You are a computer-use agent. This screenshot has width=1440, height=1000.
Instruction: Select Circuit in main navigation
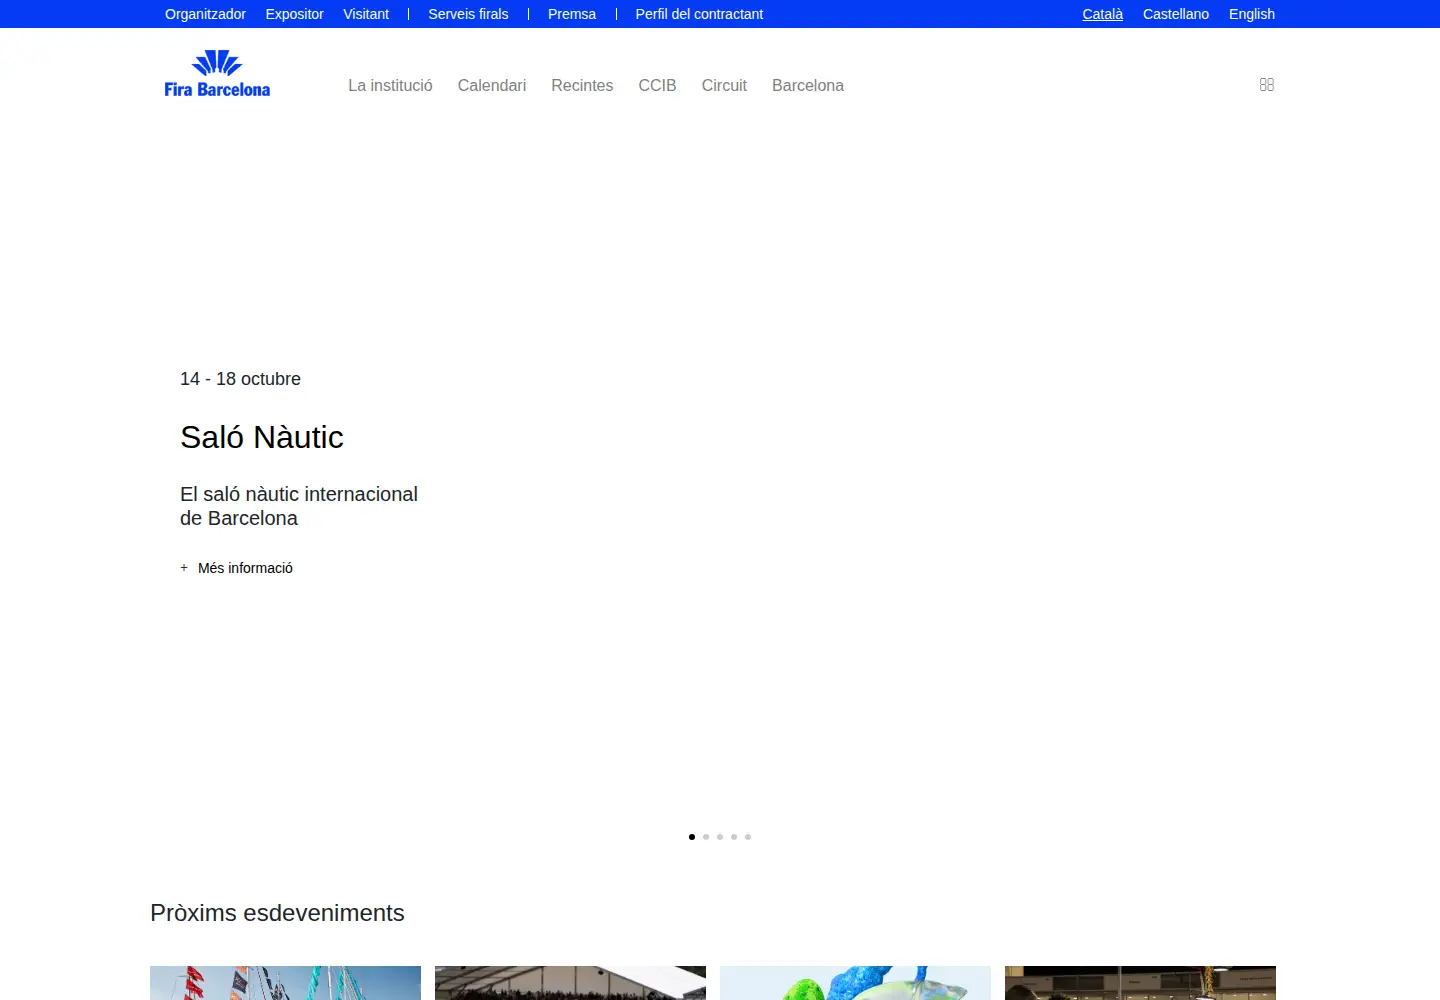(x=724, y=86)
